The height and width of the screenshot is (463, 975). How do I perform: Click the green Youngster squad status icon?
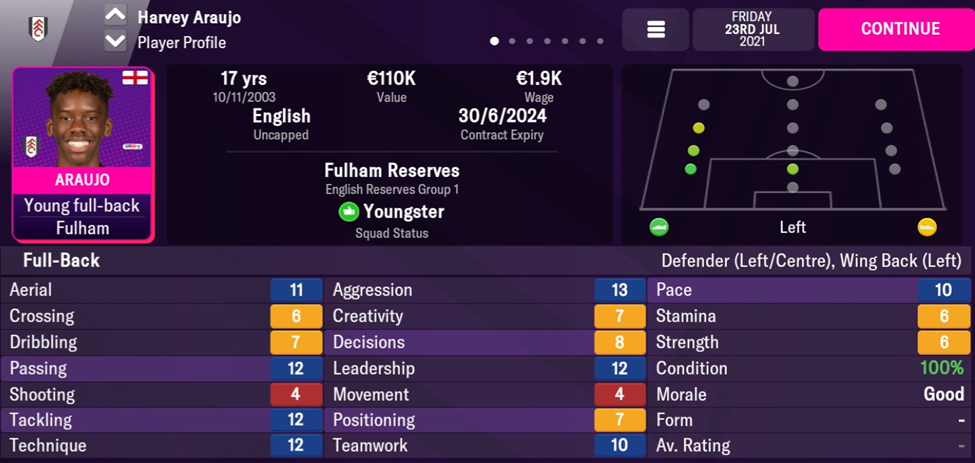pyautogui.click(x=348, y=212)
